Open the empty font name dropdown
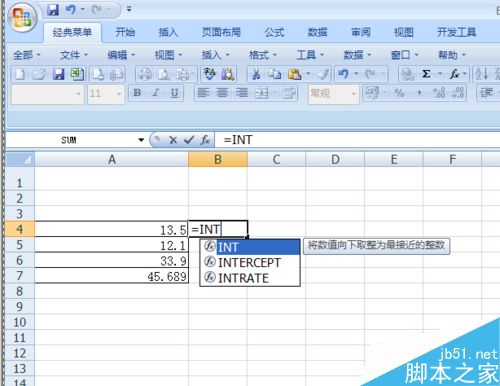The height and width of the screenshot is (386, 500). 78,94
